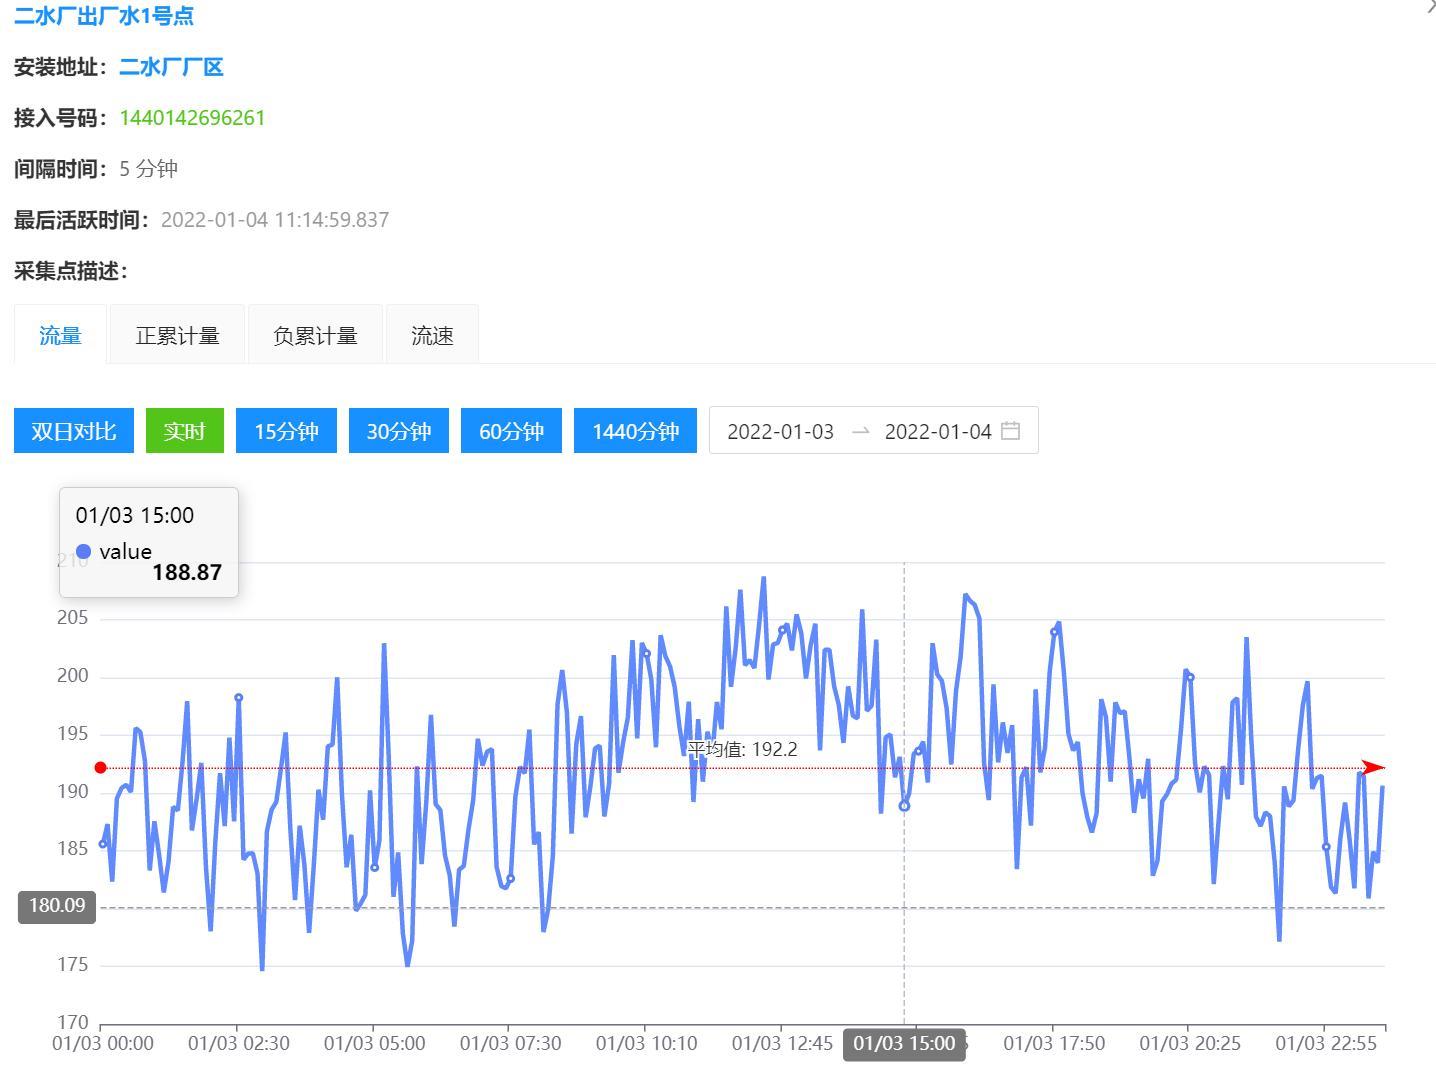The height and width of the screenshot is (1076, 1436).
Task: Choose the 15分钟 interval button
Action: click(286, 431)
